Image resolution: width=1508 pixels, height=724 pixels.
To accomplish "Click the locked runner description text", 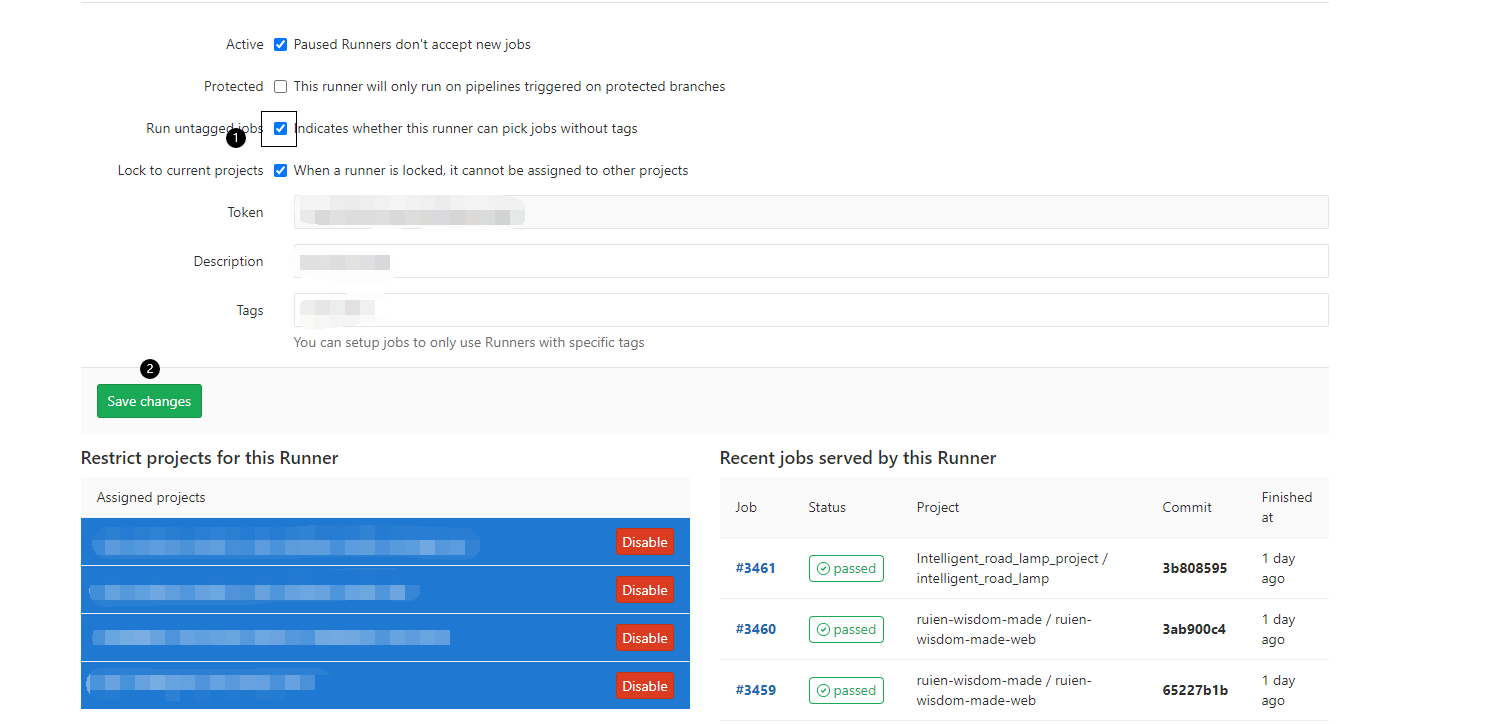I will [x=491, y=171].
